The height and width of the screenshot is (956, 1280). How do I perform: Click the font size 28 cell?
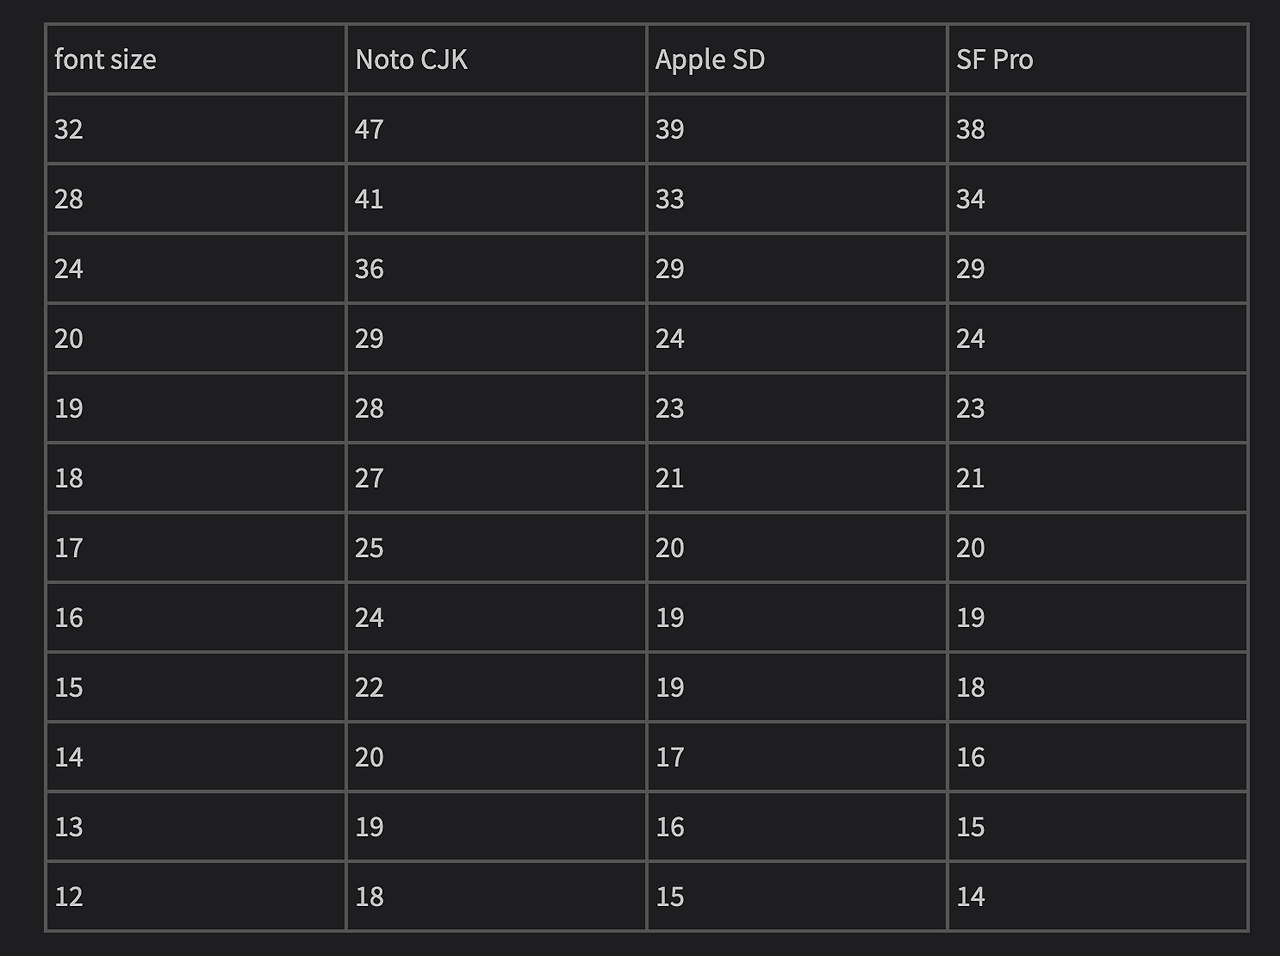pyautogui.click(x=196, y=199)
